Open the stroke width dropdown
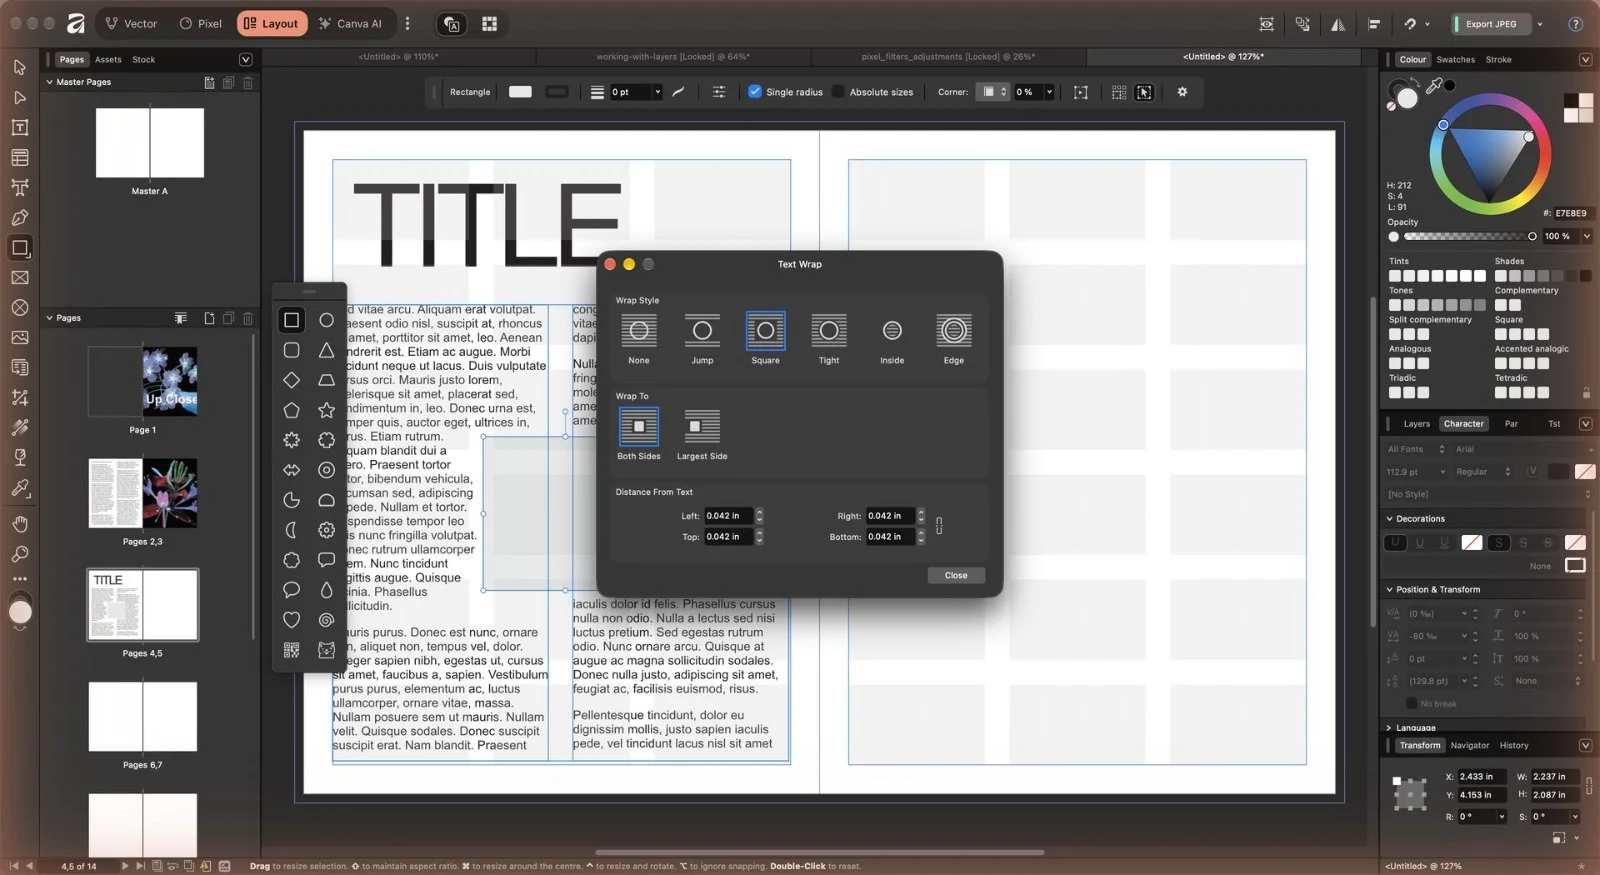The height and width of the screenshot is (875, 1600). point(657,92)
